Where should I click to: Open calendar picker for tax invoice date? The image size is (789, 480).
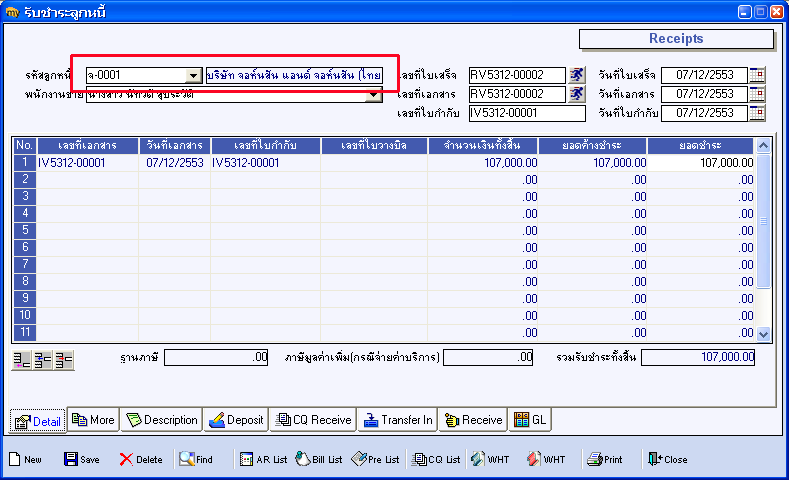coord(756,113)
